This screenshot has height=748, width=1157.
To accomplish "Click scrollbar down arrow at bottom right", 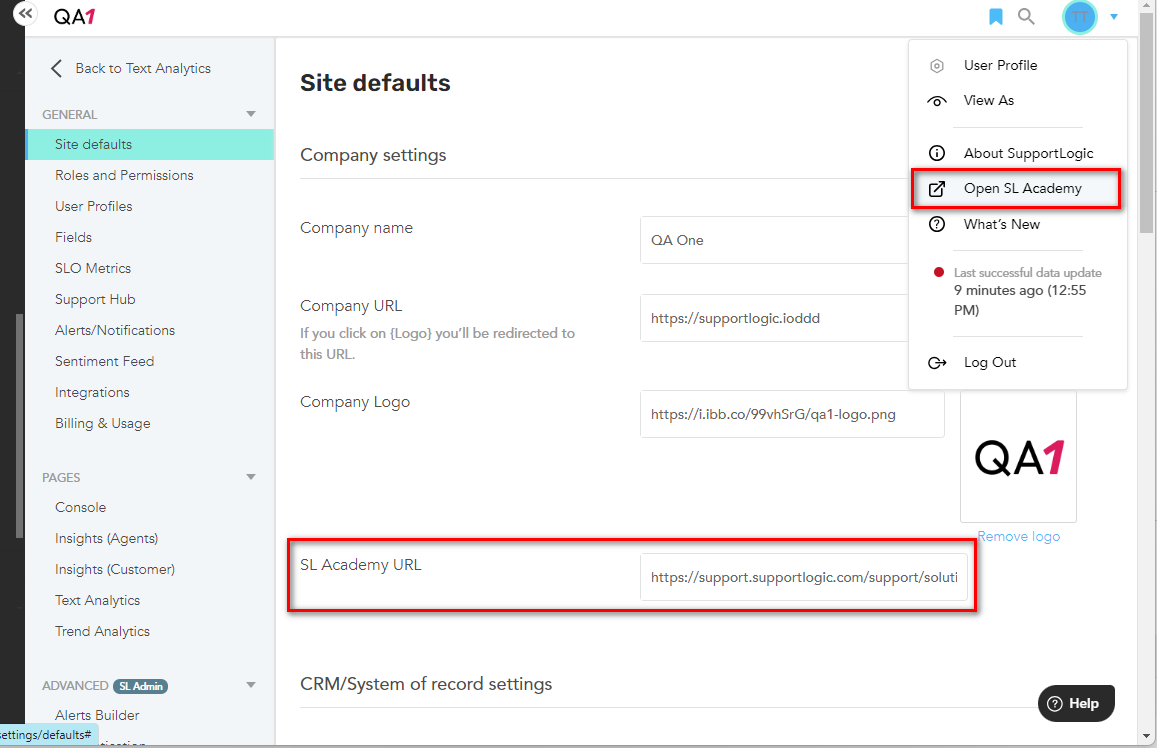I will [x=1146, y=735].
